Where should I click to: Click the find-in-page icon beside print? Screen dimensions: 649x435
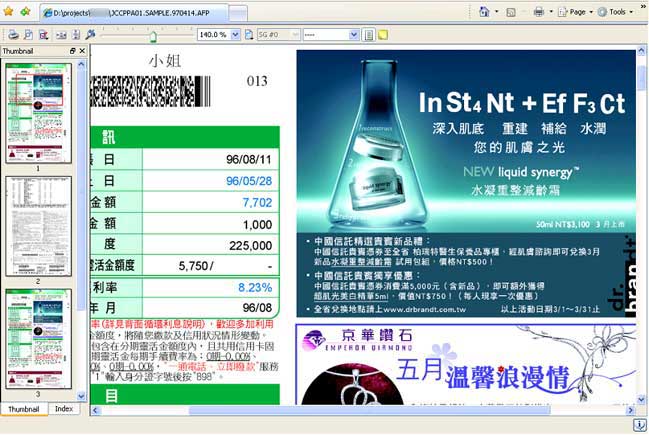point(29,35)
